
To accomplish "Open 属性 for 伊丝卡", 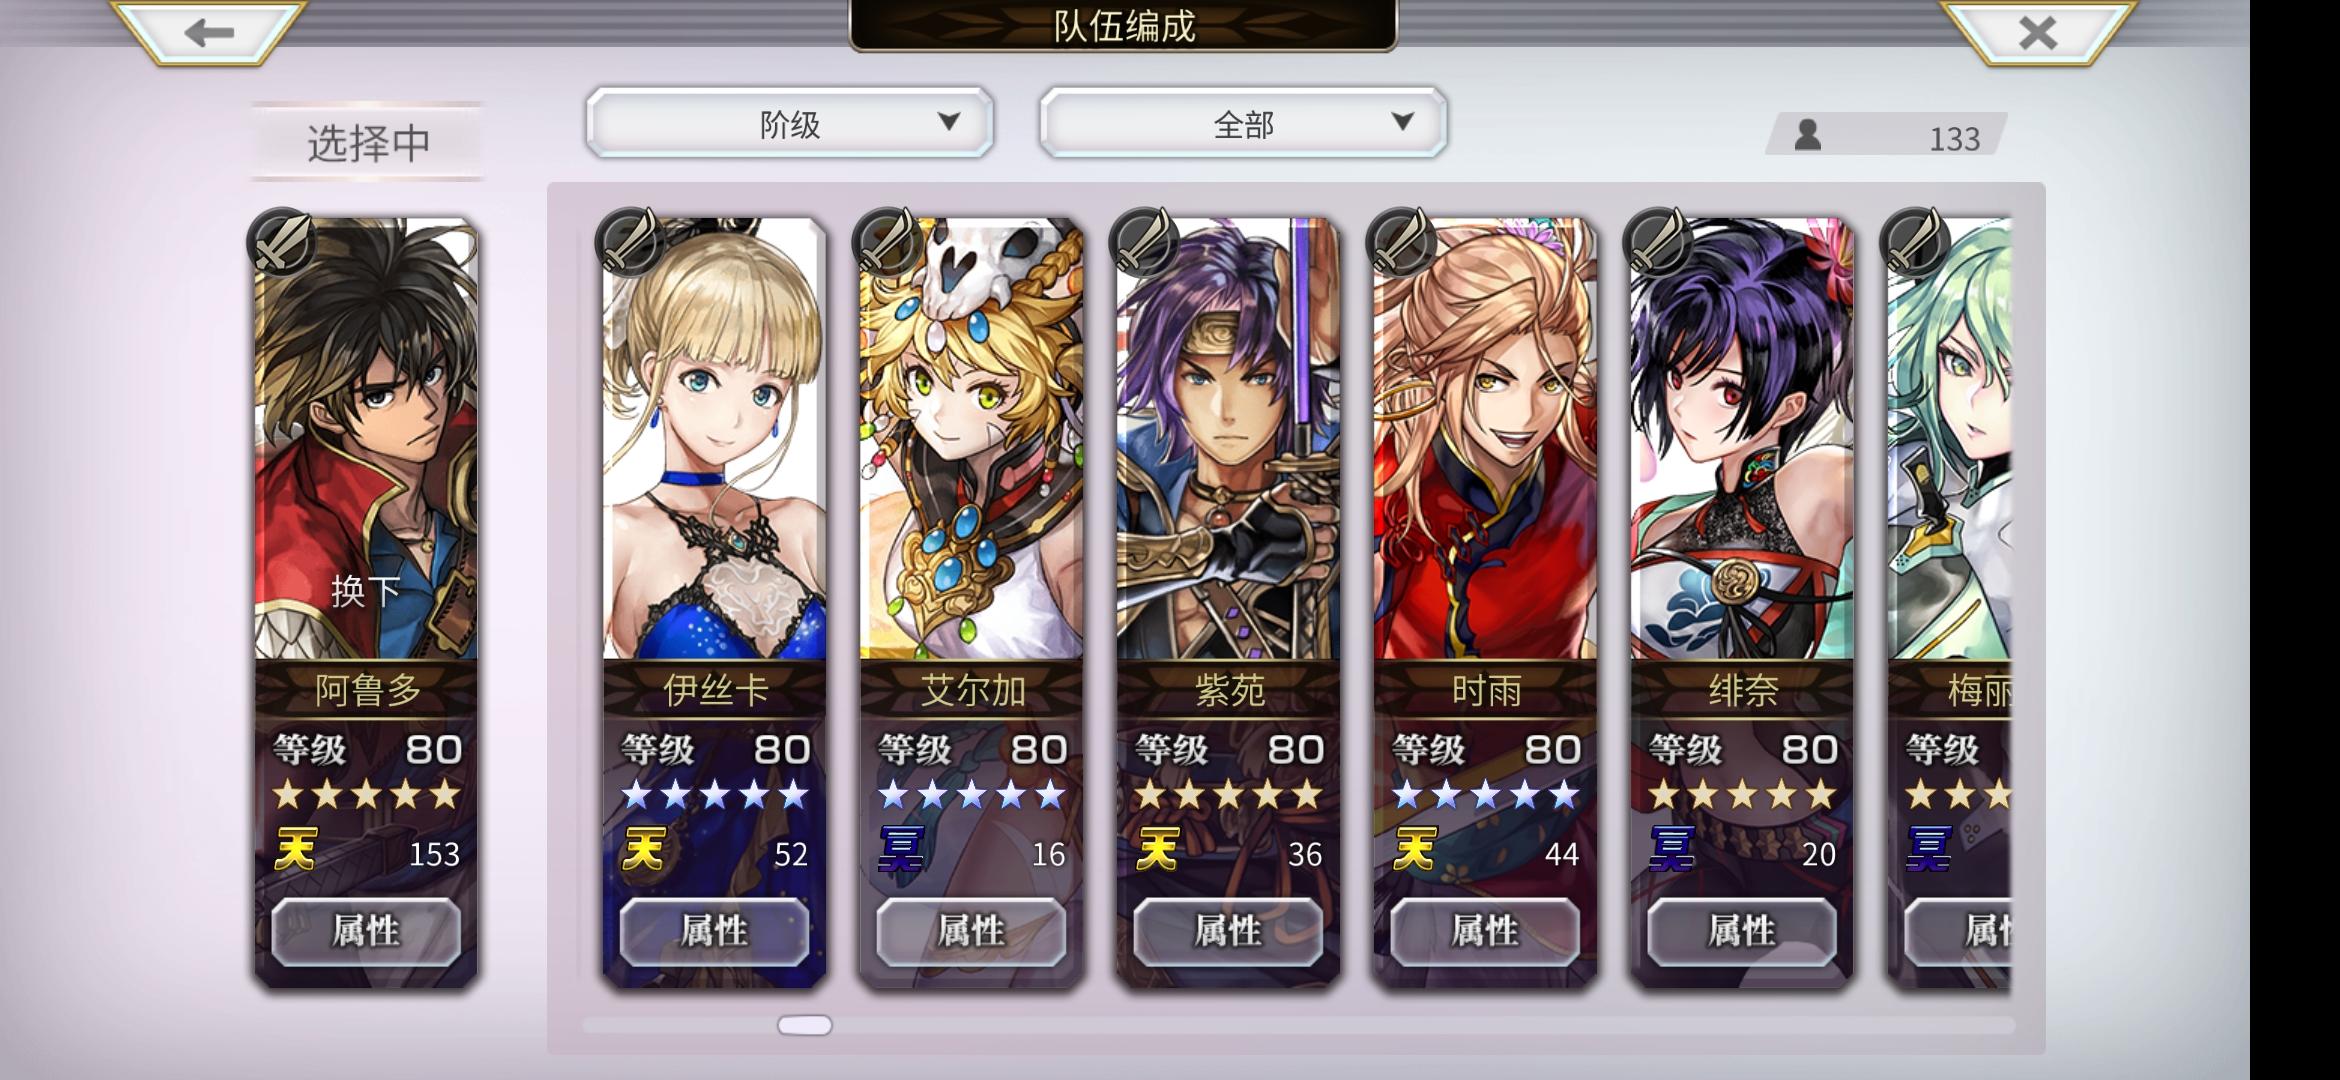I will pos(714,931).
